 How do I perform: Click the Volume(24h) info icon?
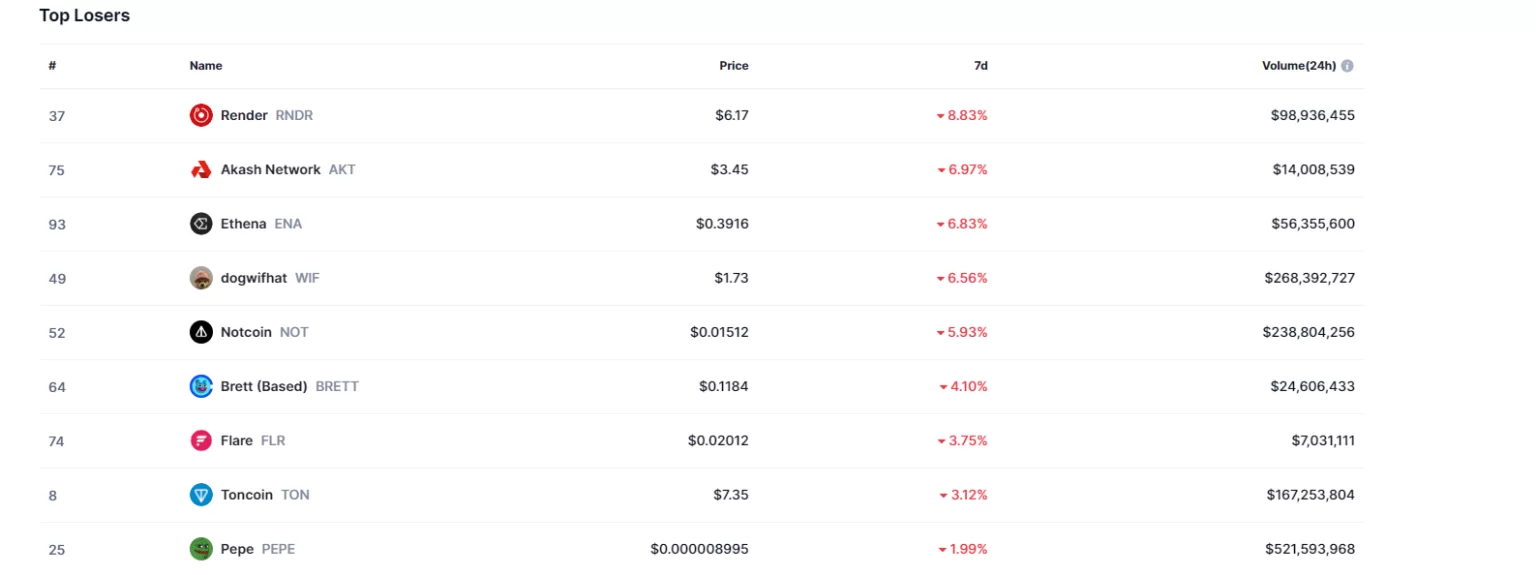click(x=1347, y=66)
